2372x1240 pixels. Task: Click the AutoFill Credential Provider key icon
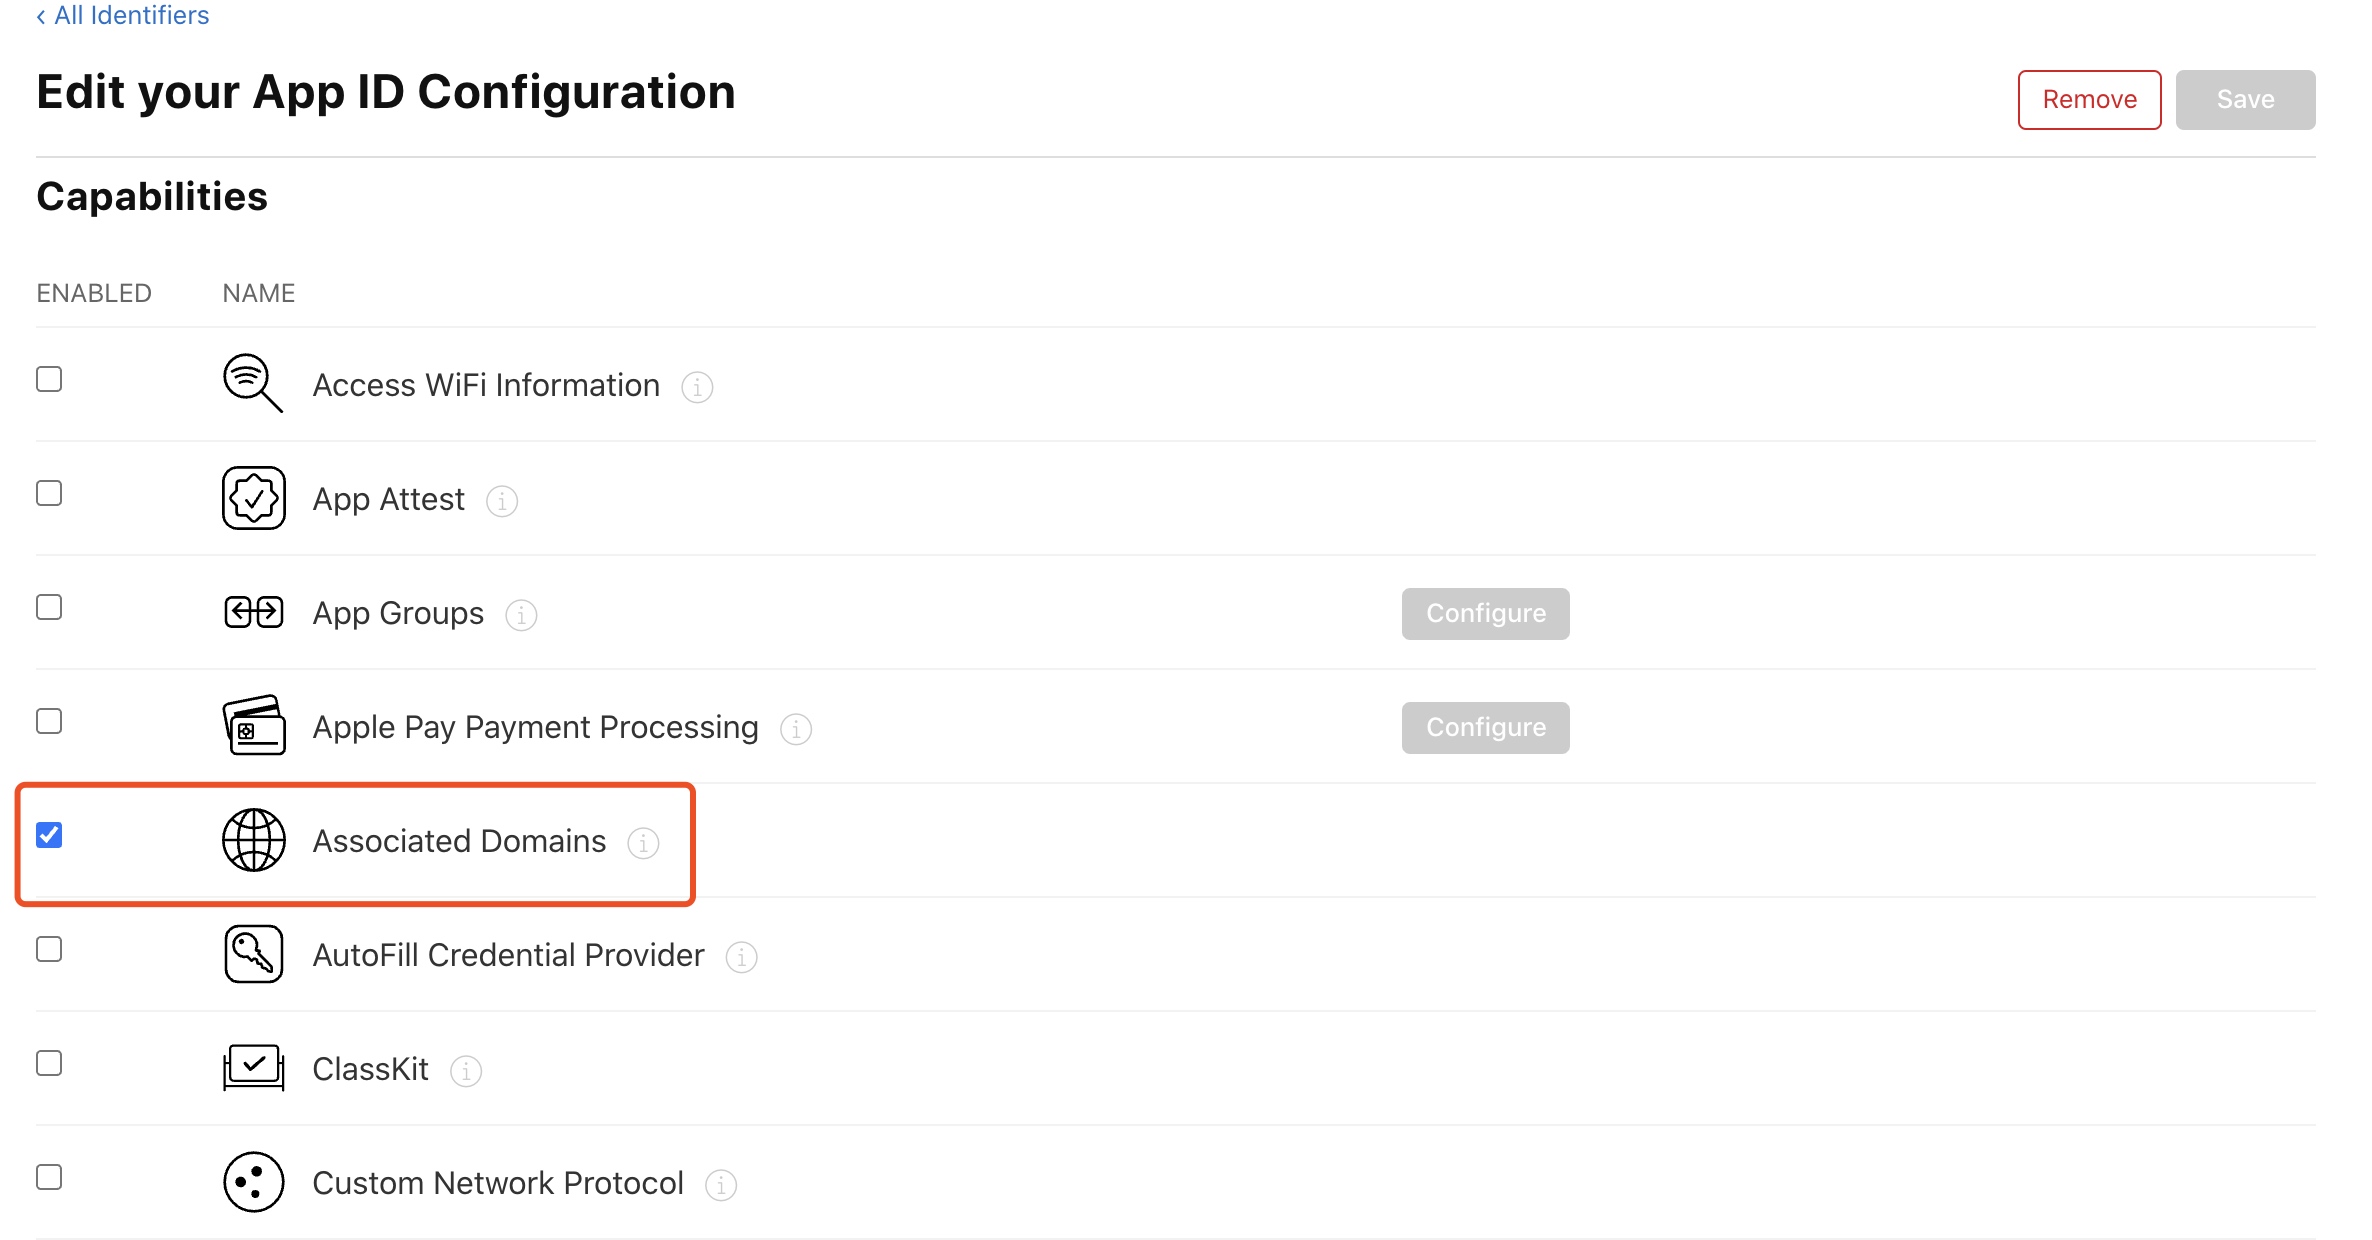coord(253,954)
